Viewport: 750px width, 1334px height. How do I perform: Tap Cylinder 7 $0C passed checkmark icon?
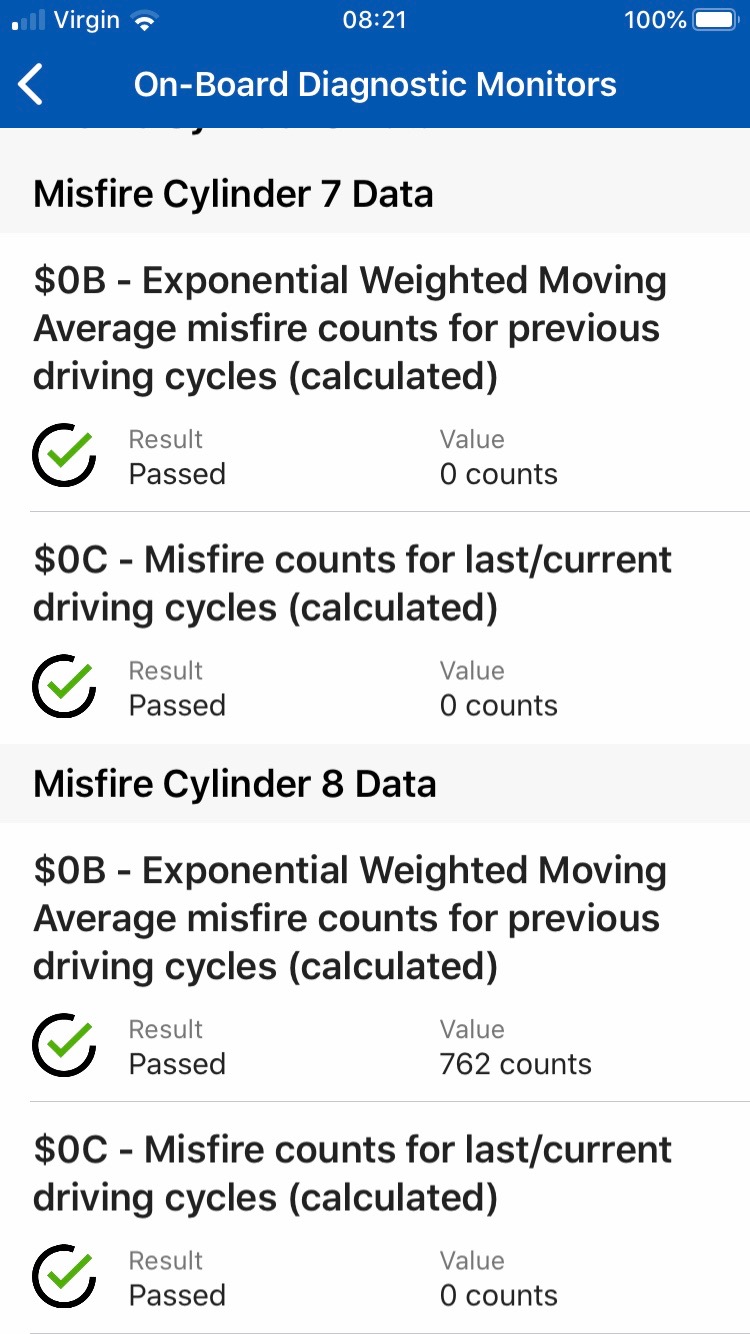coord(64,687)
